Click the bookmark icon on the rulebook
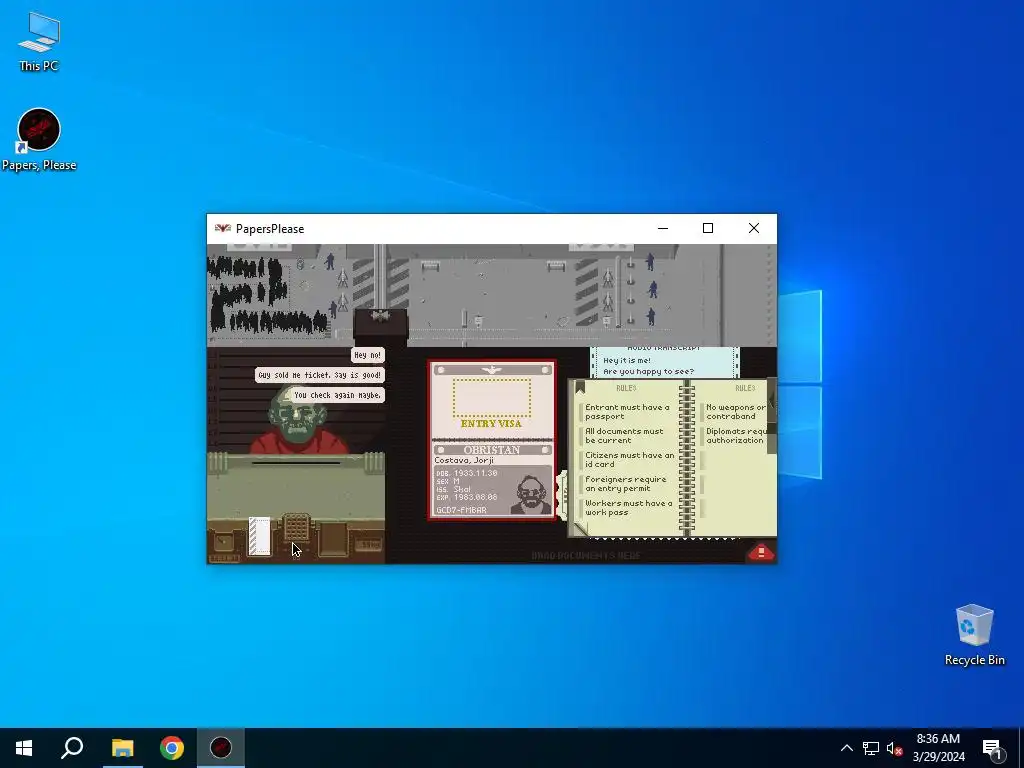The height and width of the screenshot is (768, 1024). tap(580, 387)
